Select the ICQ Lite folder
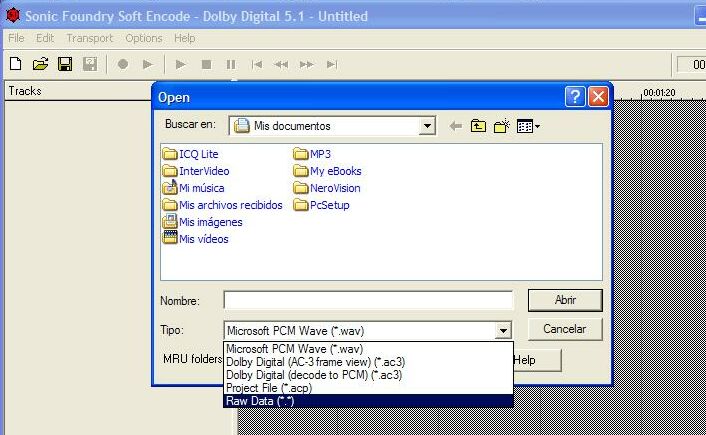 190,154
